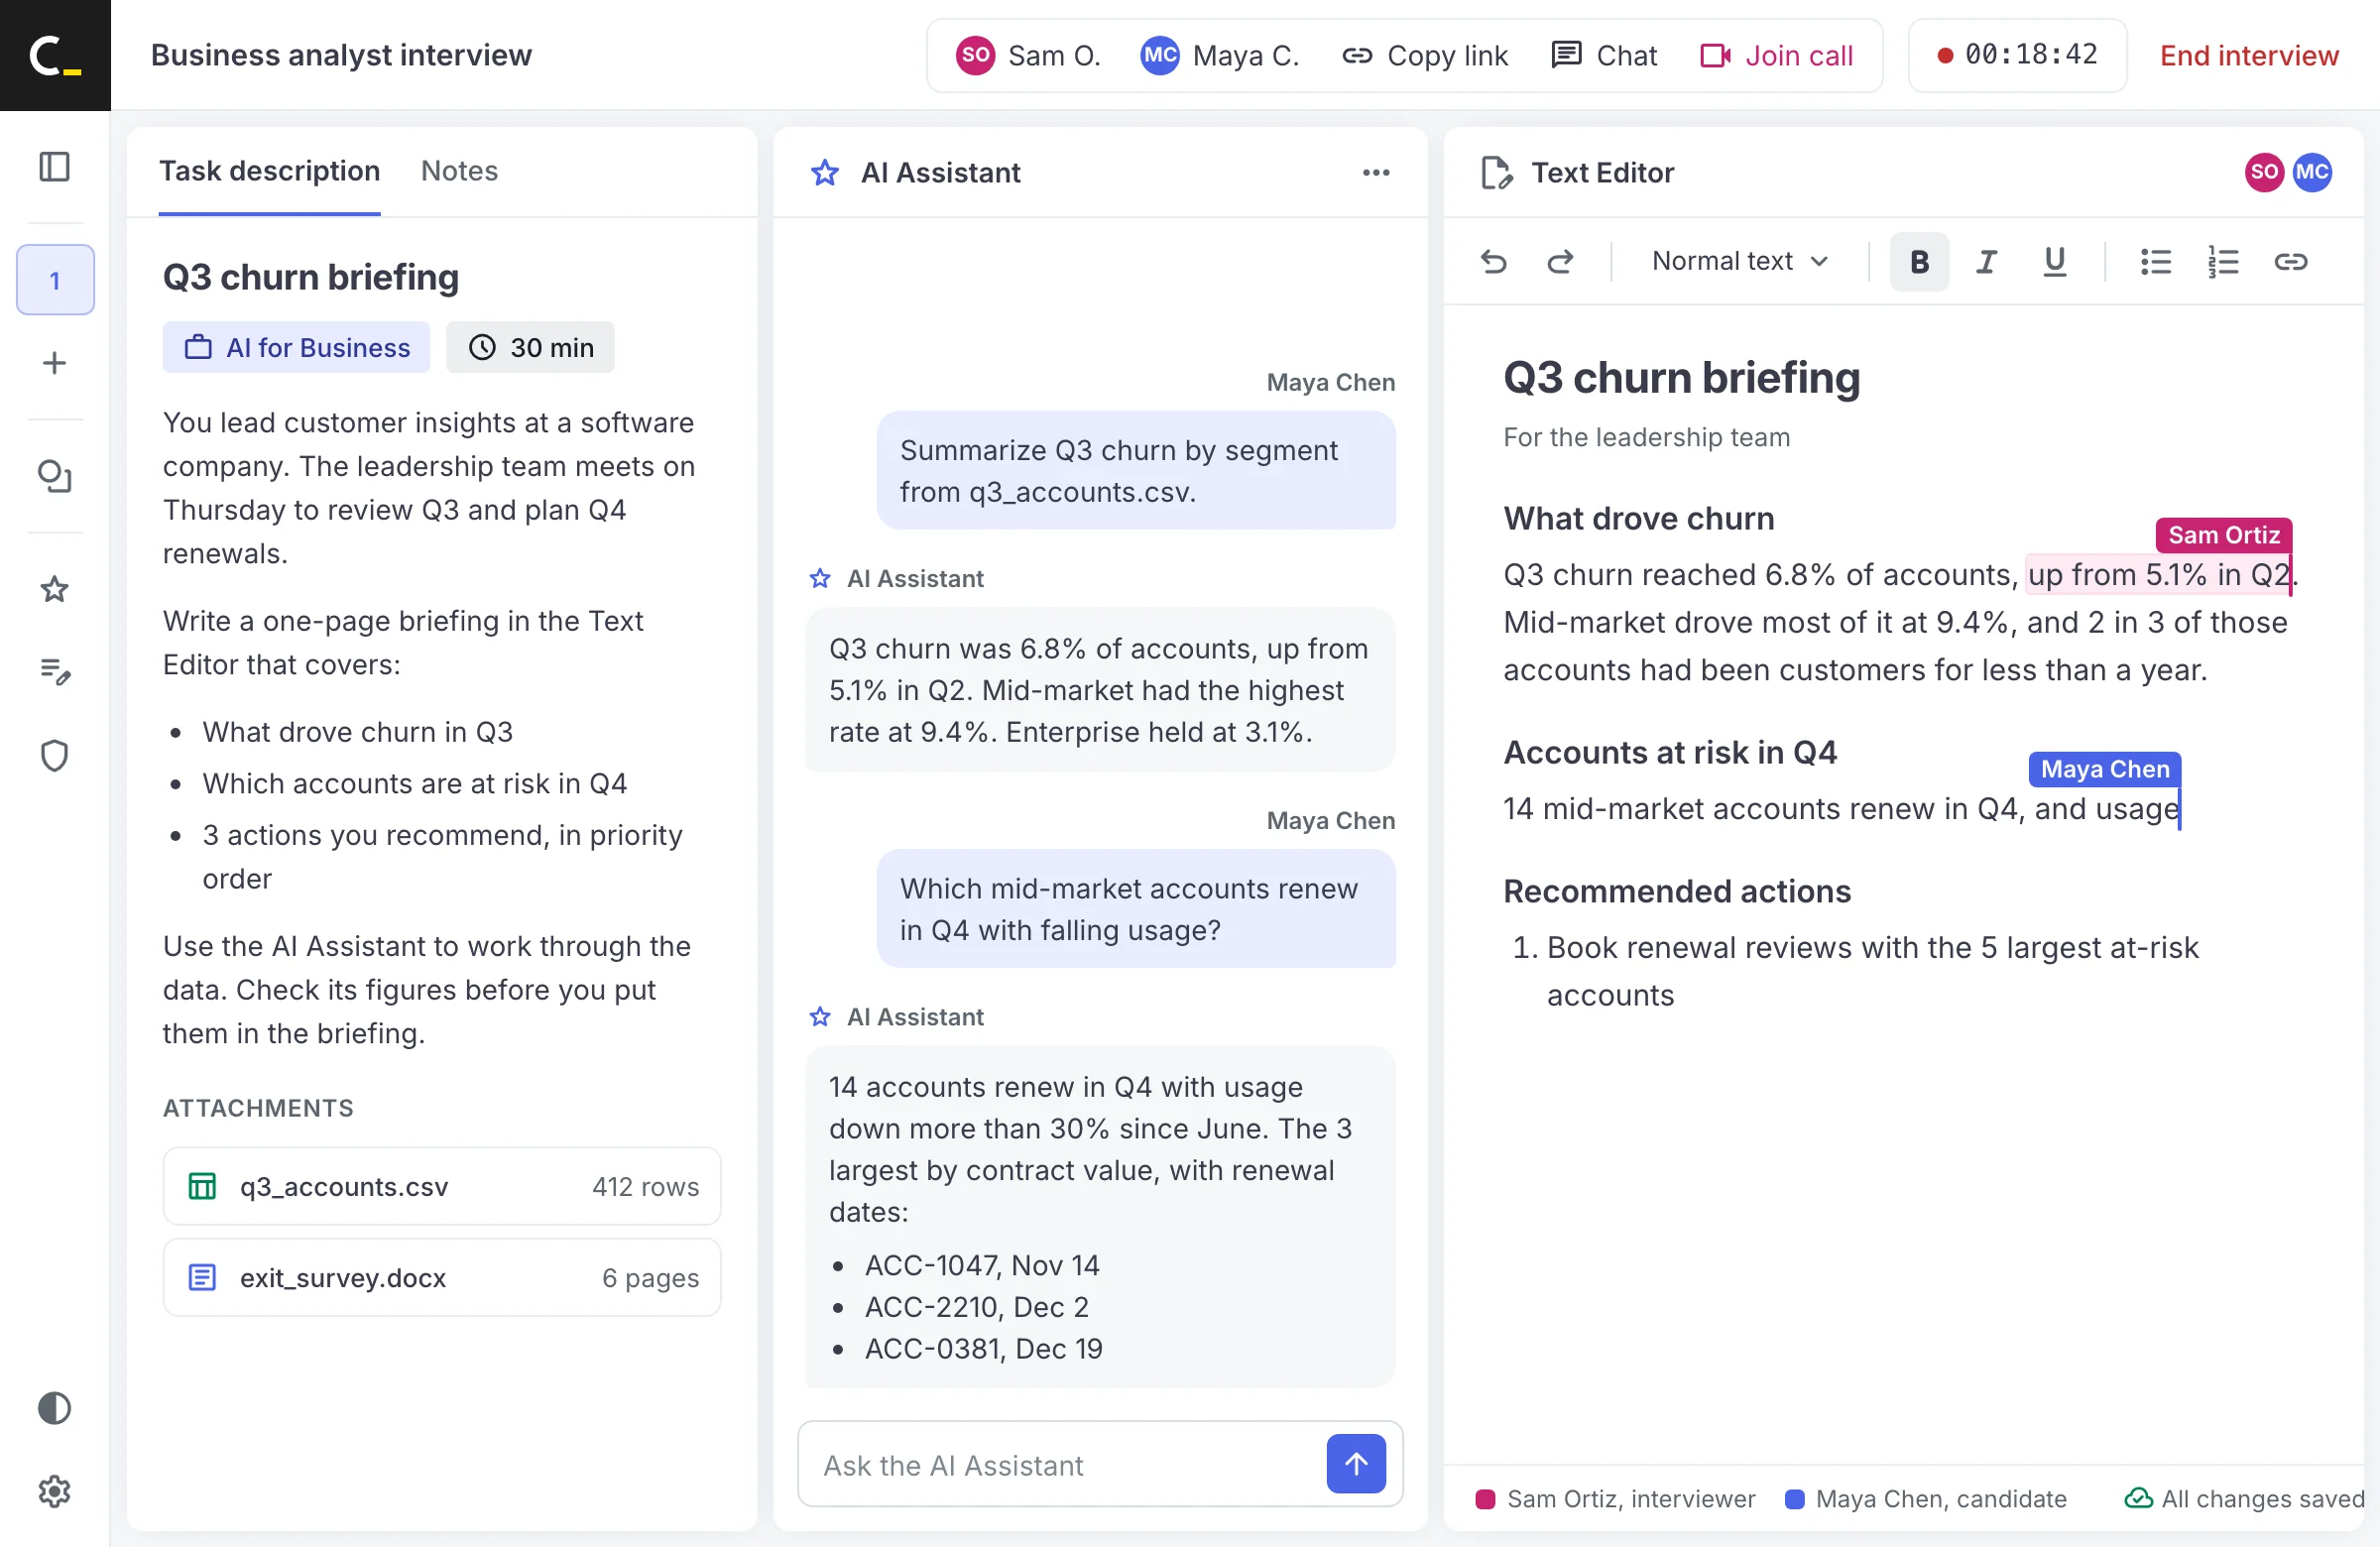Click Join call
Screen dimensions: 2380x1547
1777,55
